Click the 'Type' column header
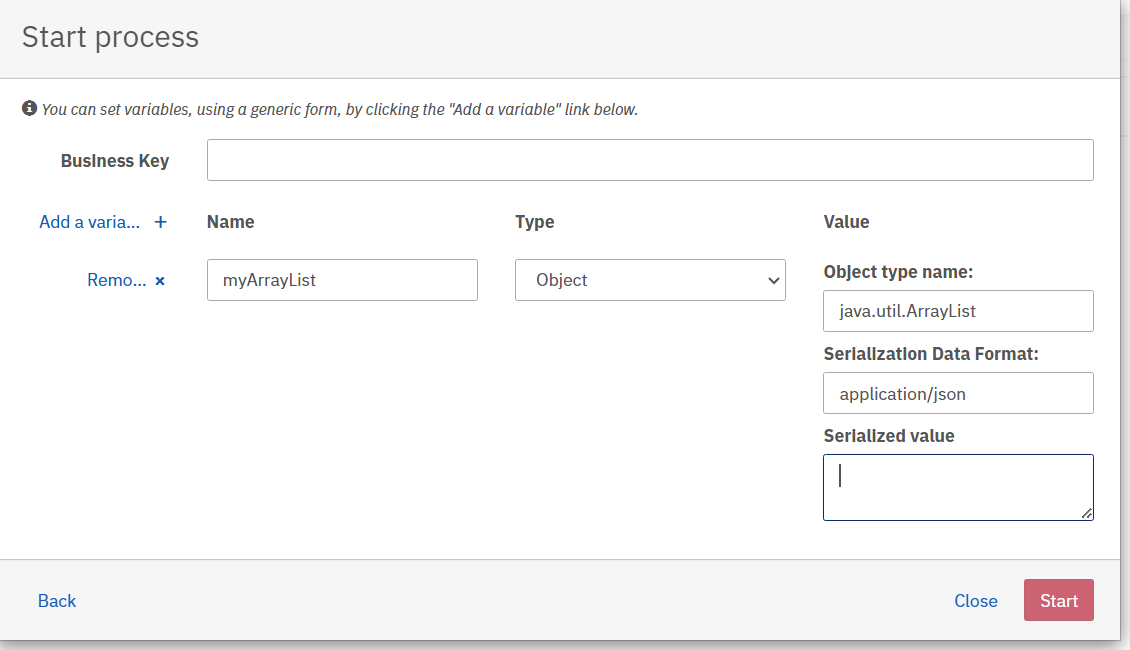1130x650 pixels. [535, 222]
